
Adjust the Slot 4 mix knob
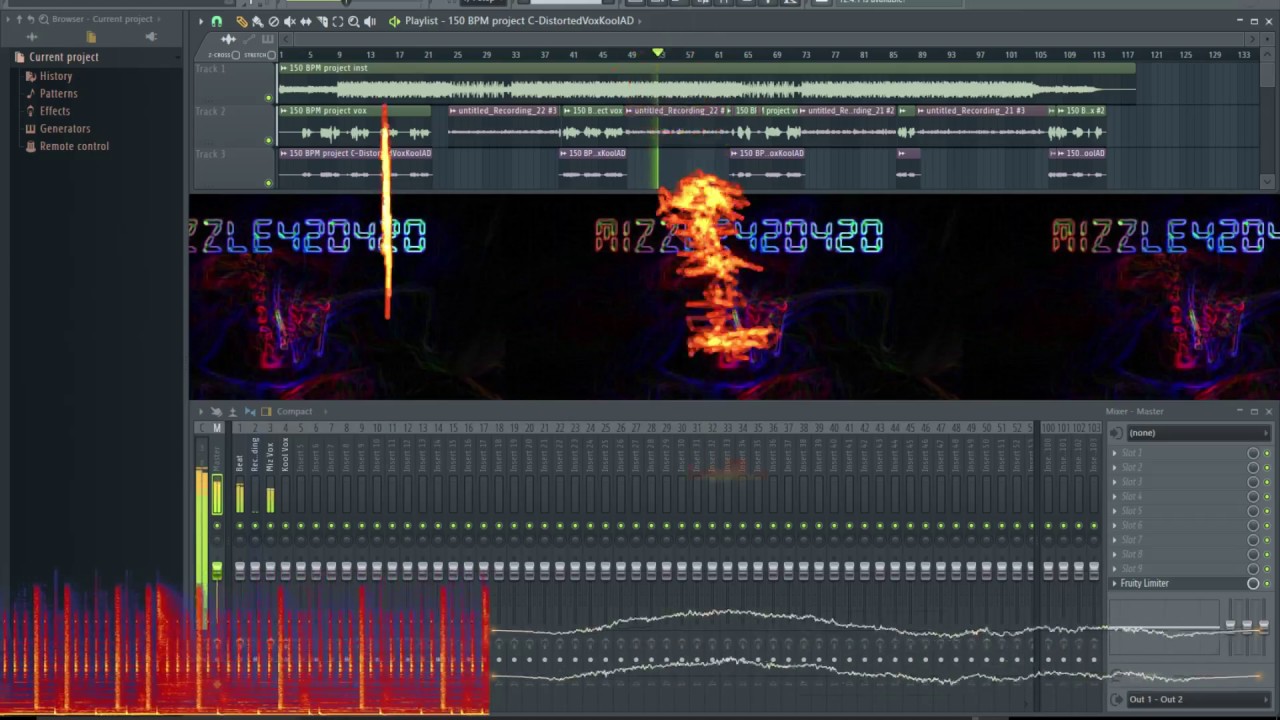[1253, 496]
